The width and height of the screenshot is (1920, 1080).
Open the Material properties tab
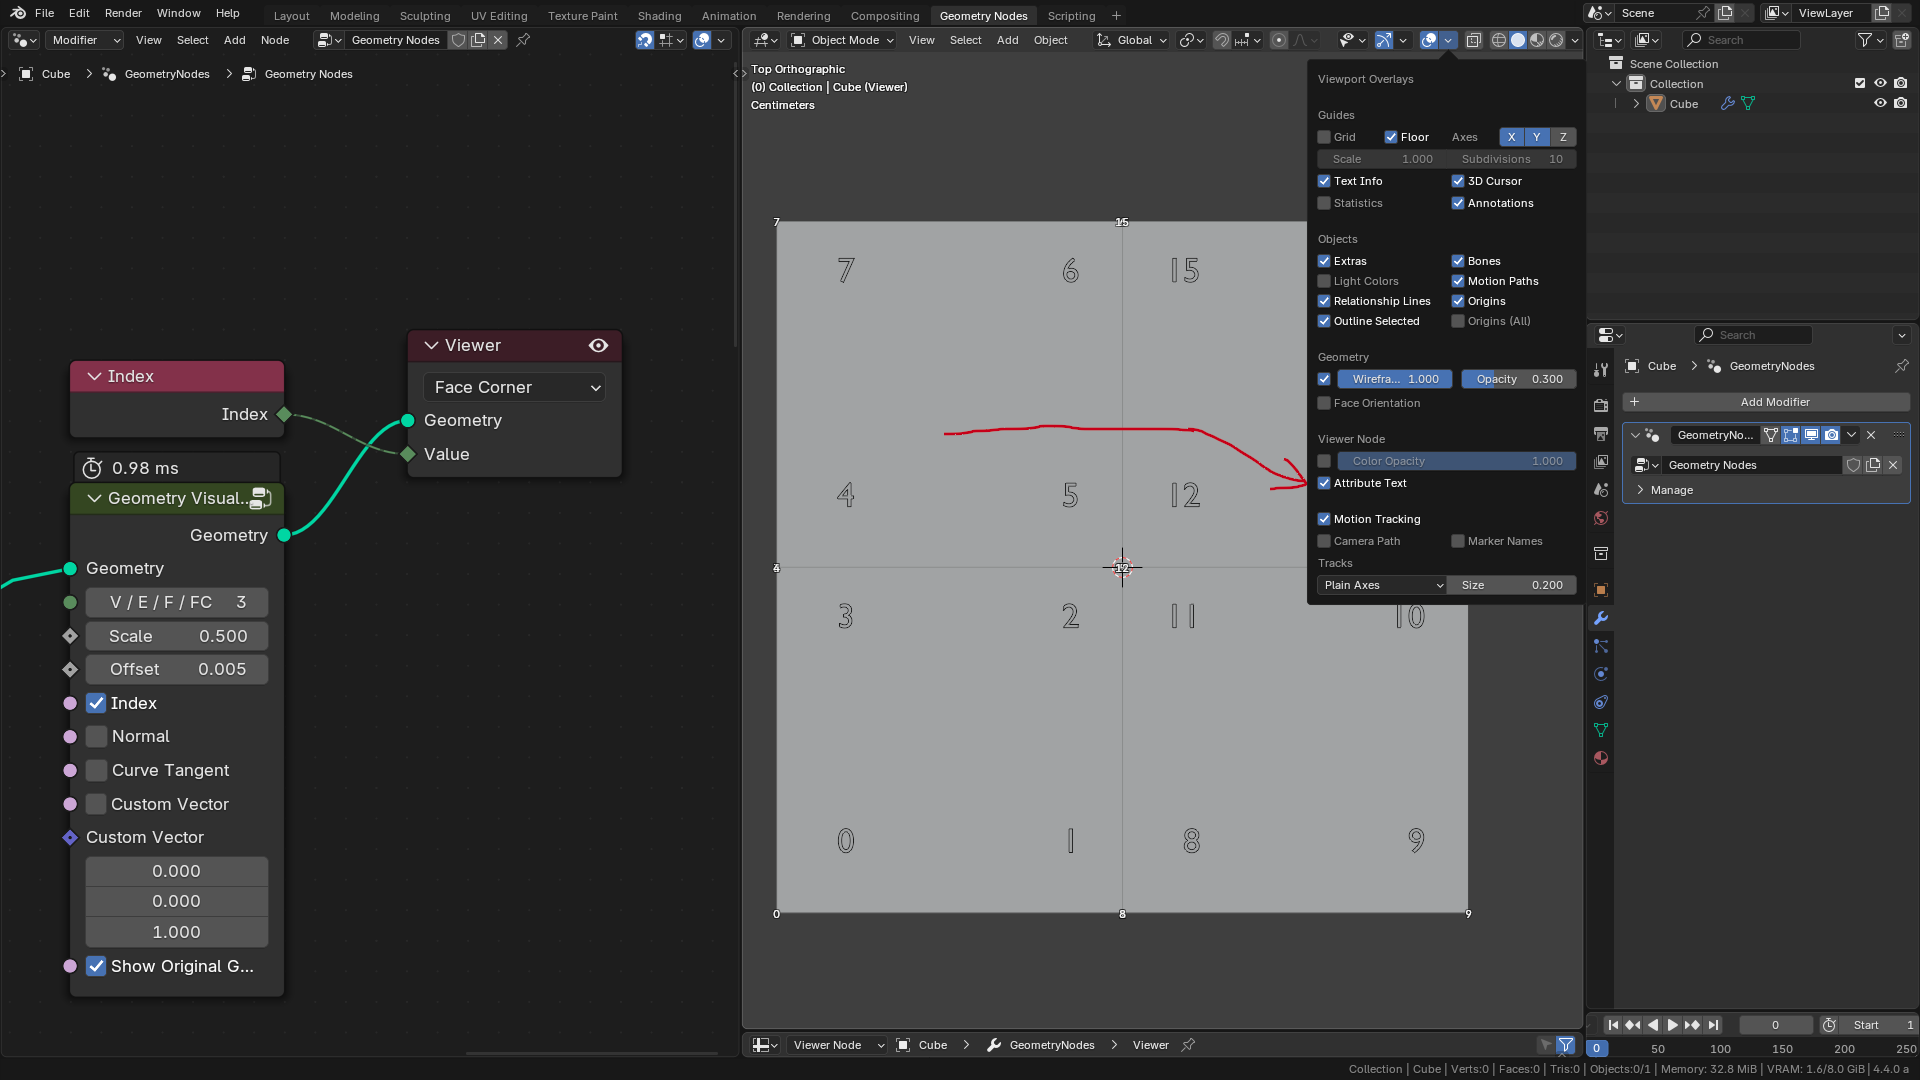(1601, 757)
